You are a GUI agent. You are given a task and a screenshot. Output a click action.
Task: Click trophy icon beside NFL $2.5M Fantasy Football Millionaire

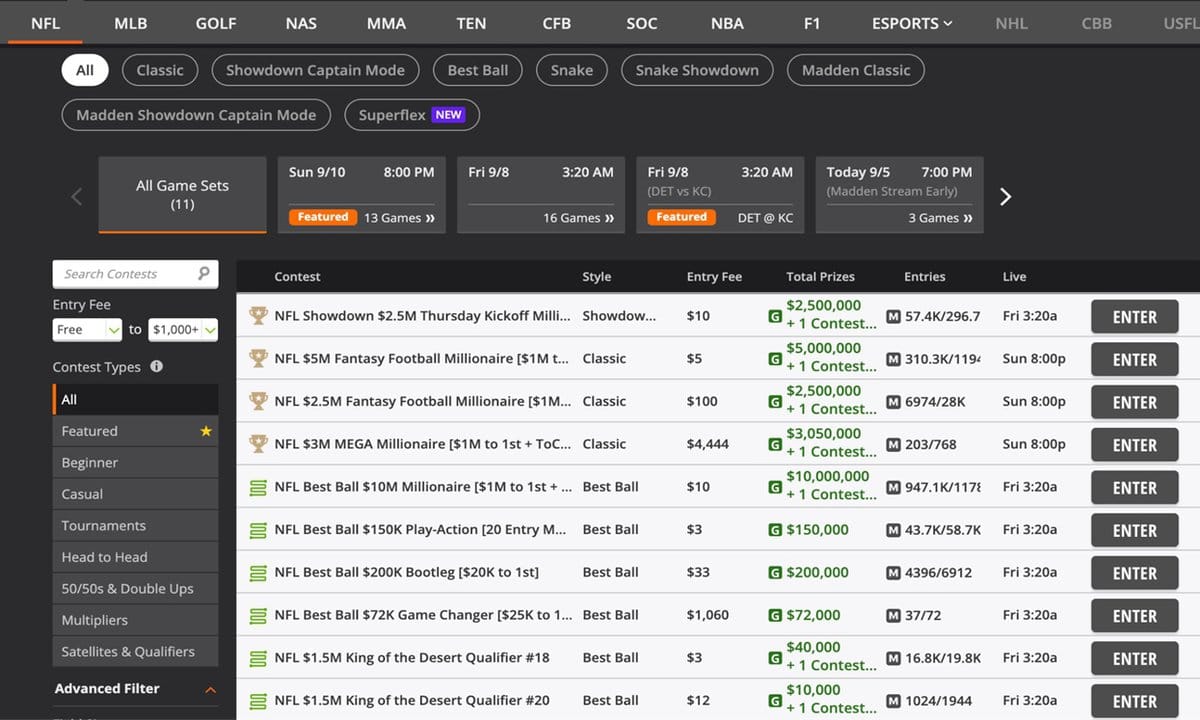pos(258,401)
